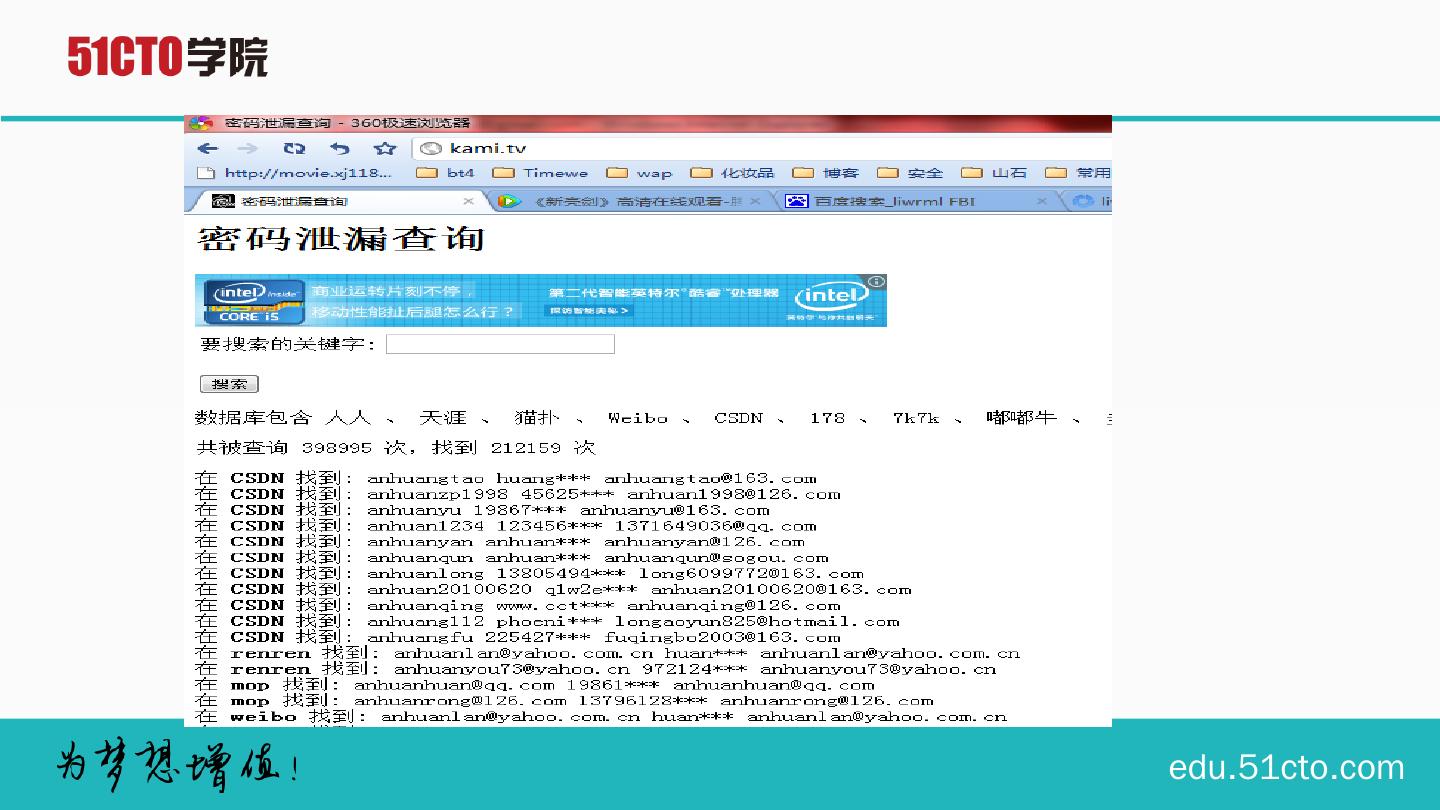
Task: Click the edu.51cto.com text in footer
Action: point(1286,768)
